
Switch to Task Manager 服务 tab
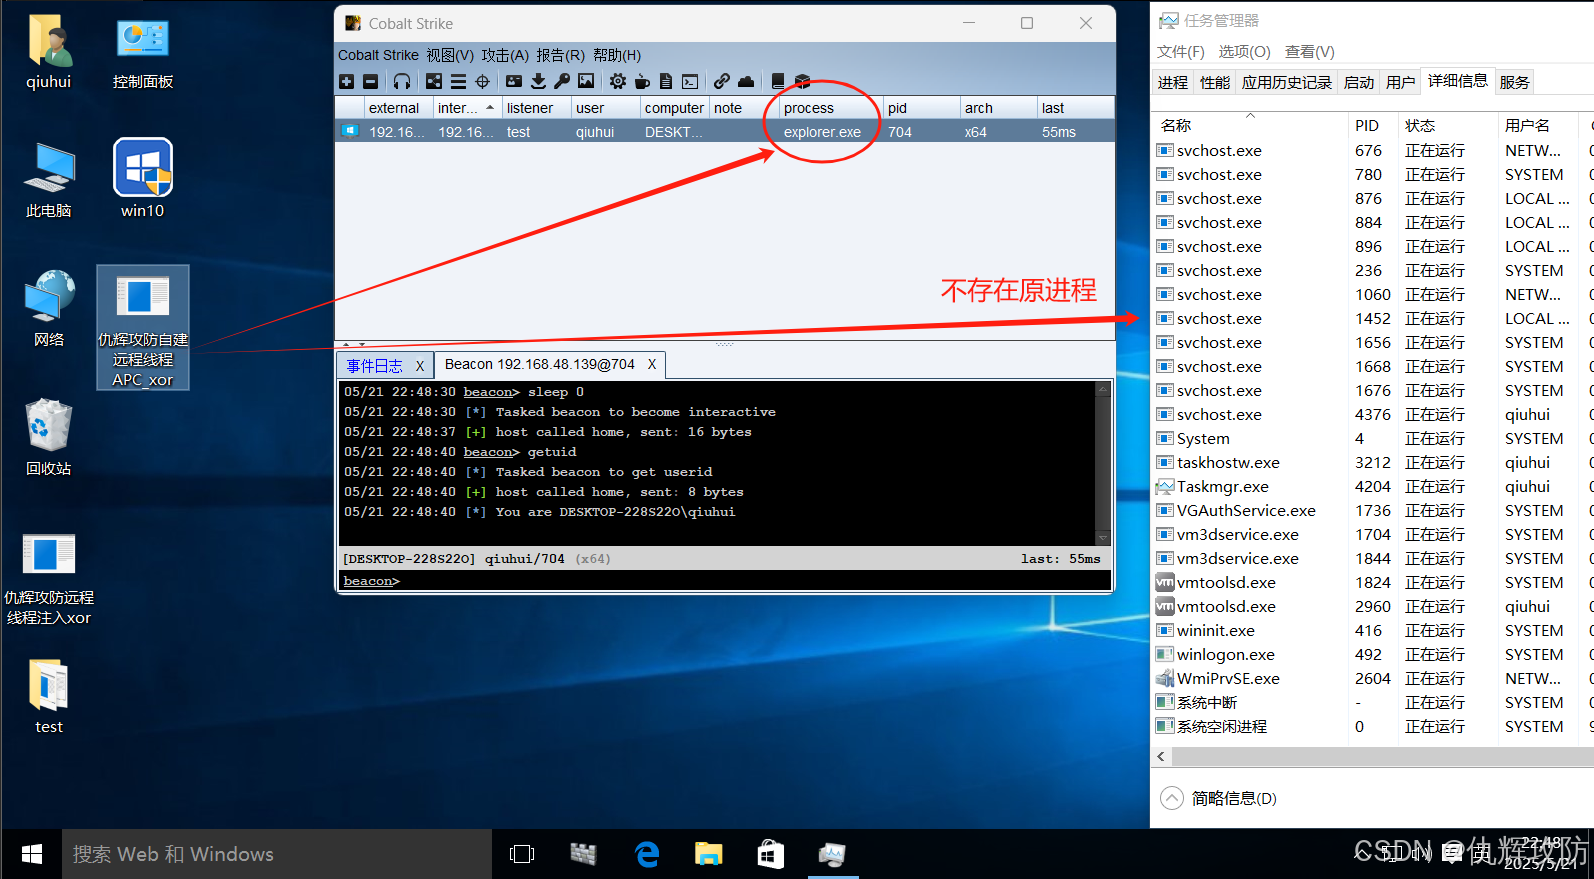pyautogui.click(x=1515, y=83)
